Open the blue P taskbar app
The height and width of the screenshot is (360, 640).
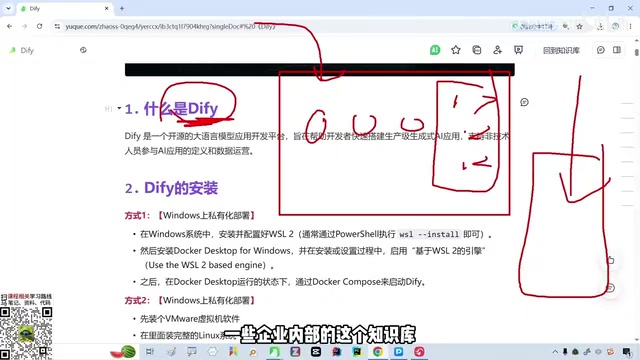tap(398, 351)
